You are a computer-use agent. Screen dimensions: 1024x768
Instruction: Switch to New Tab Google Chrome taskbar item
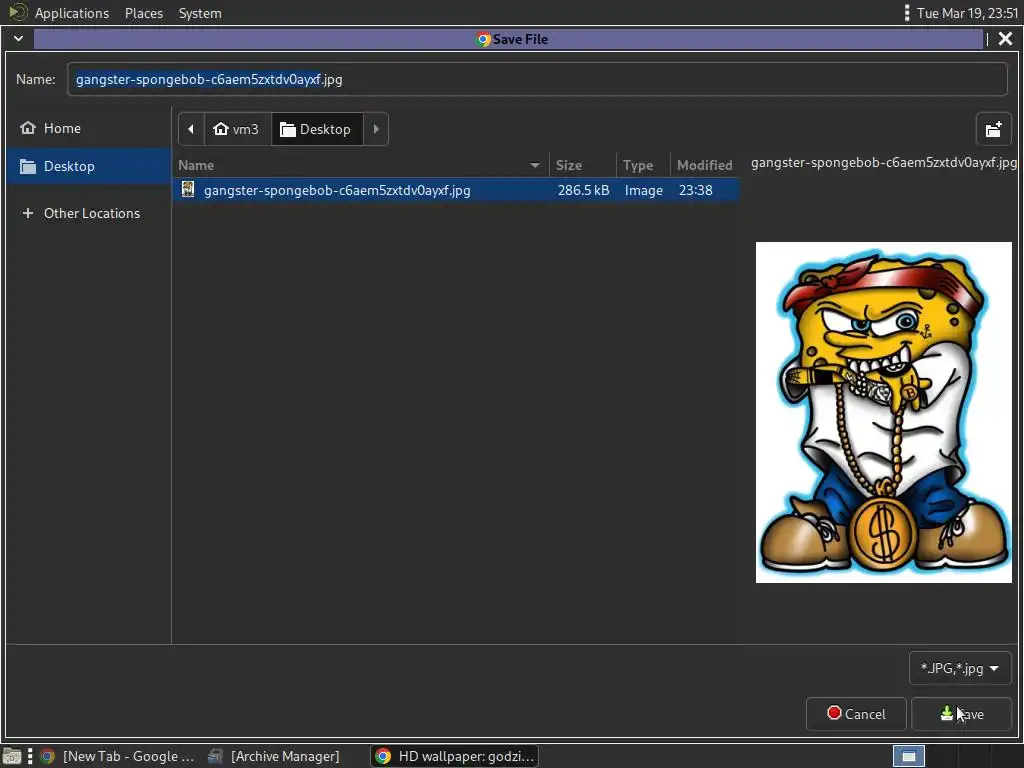click(118, 756)
